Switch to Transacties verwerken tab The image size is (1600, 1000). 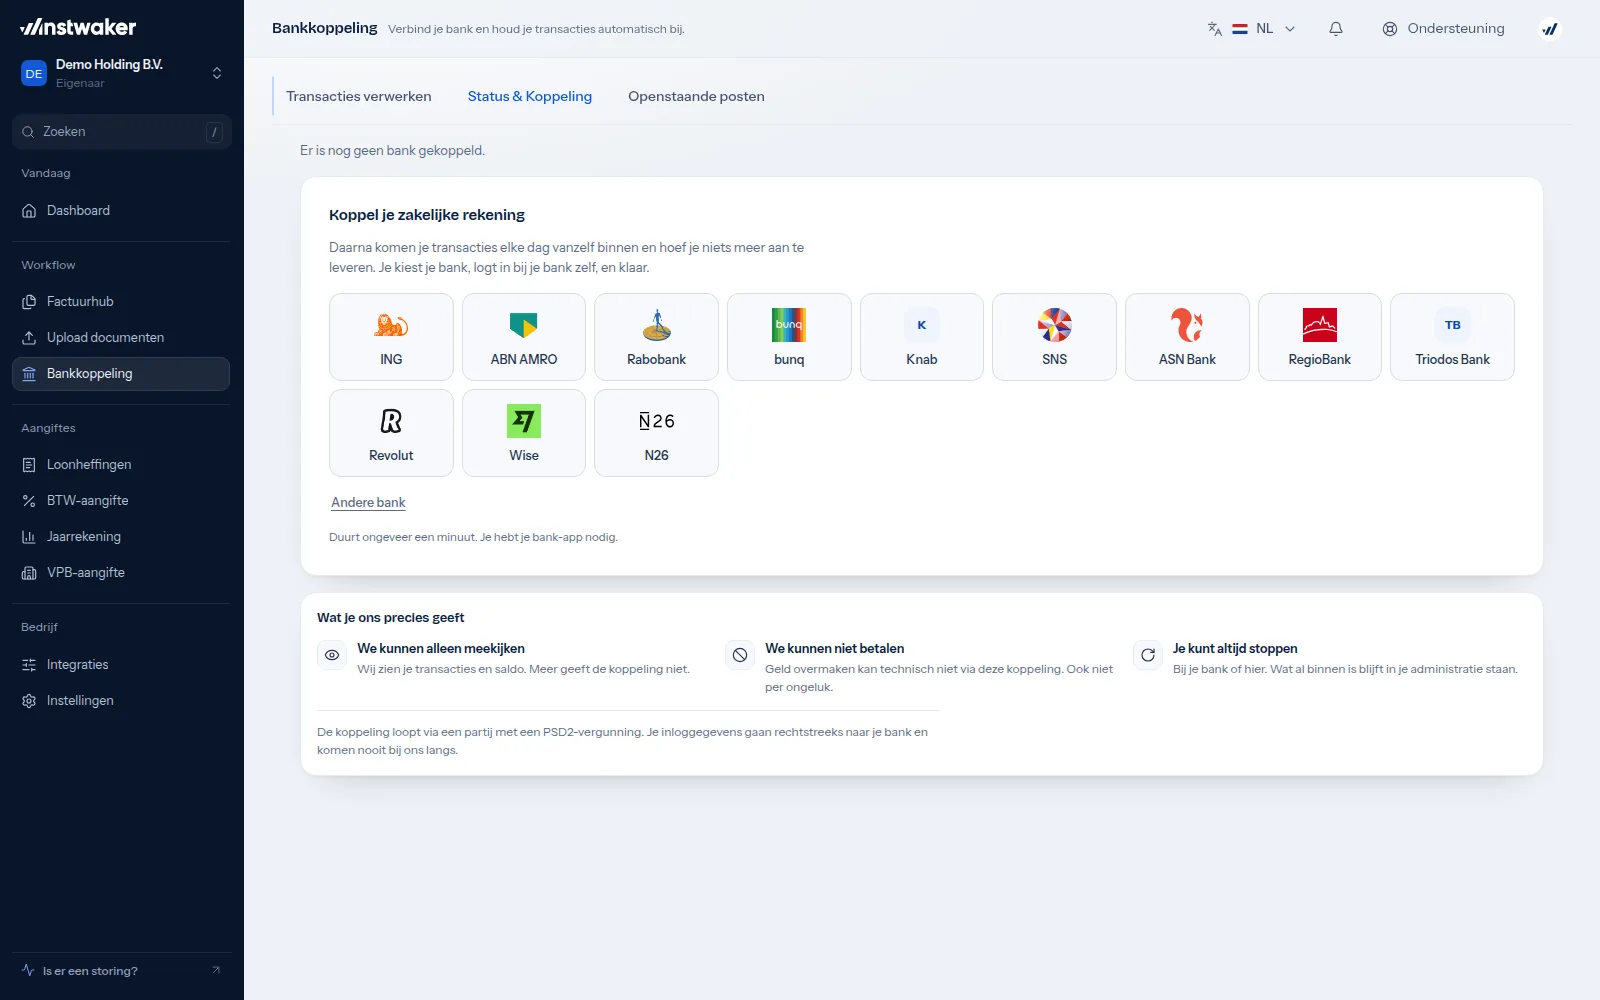point(359,96)
